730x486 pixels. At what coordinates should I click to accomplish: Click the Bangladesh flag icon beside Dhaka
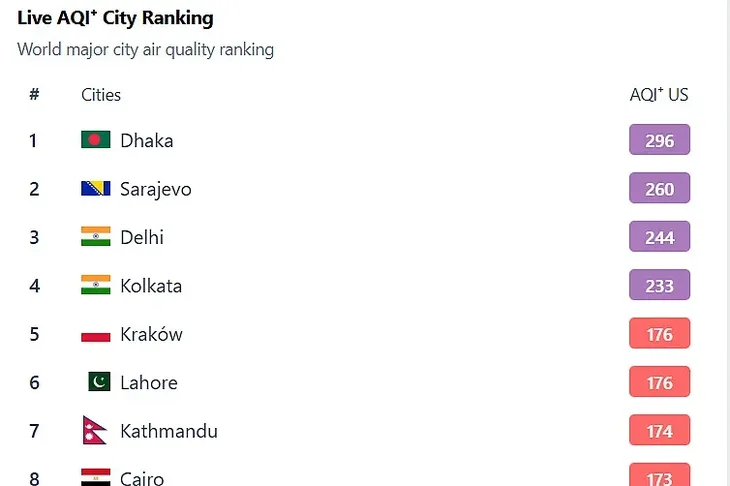click(95, 140)
